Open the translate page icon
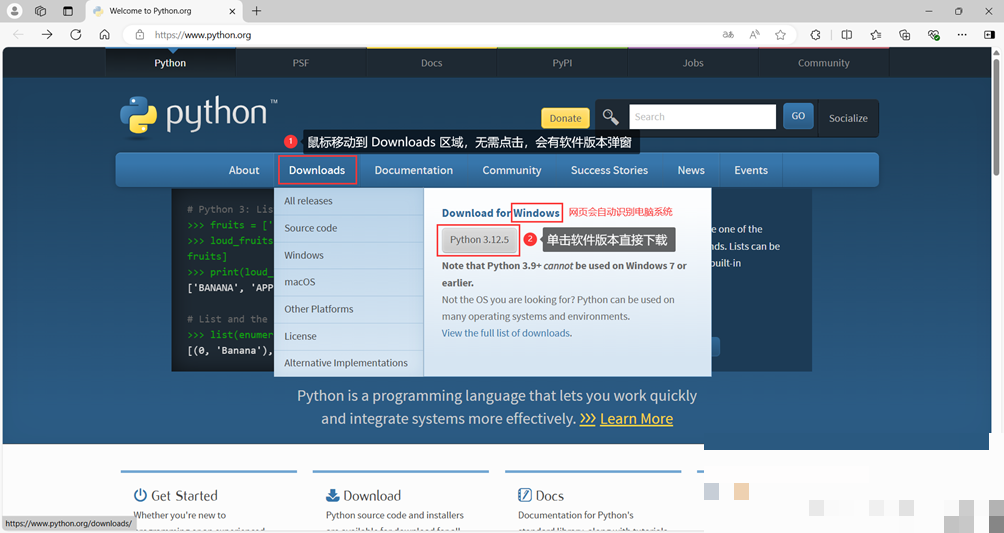Viewport: 1004px width, 533px height. 728,35
